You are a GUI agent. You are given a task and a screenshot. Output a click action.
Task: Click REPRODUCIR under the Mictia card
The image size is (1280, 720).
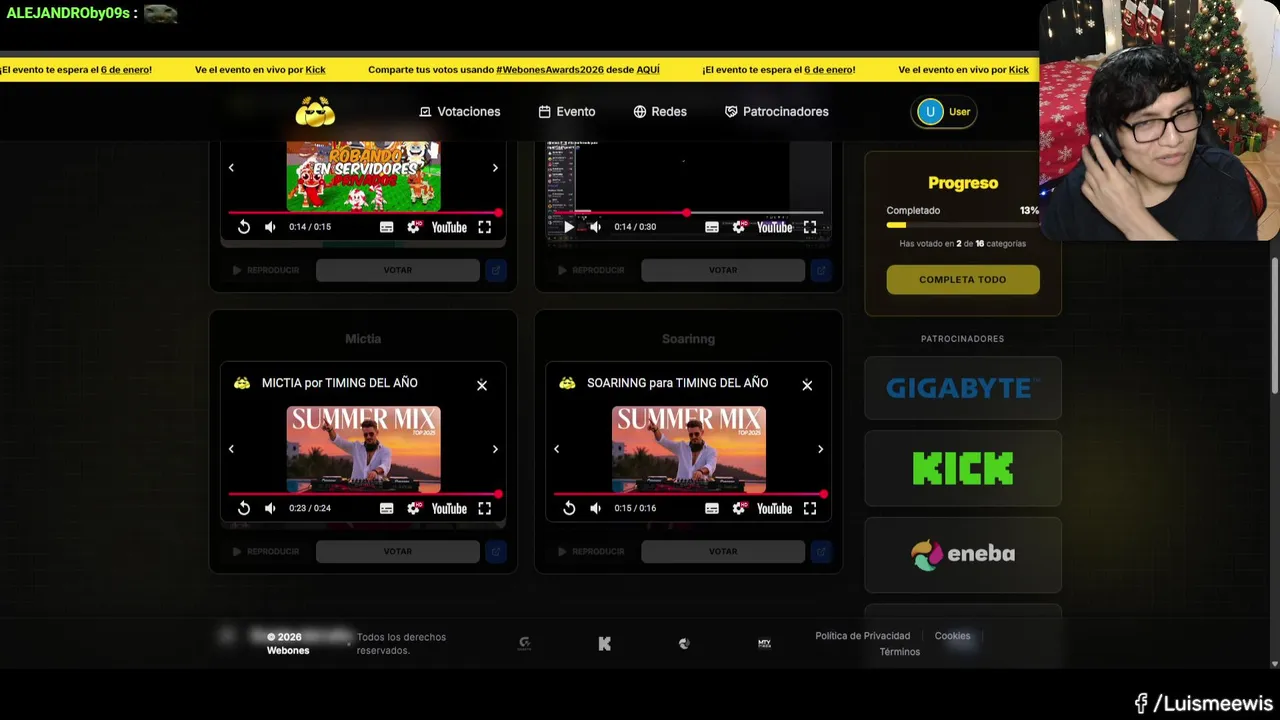[x=266, y=551]
